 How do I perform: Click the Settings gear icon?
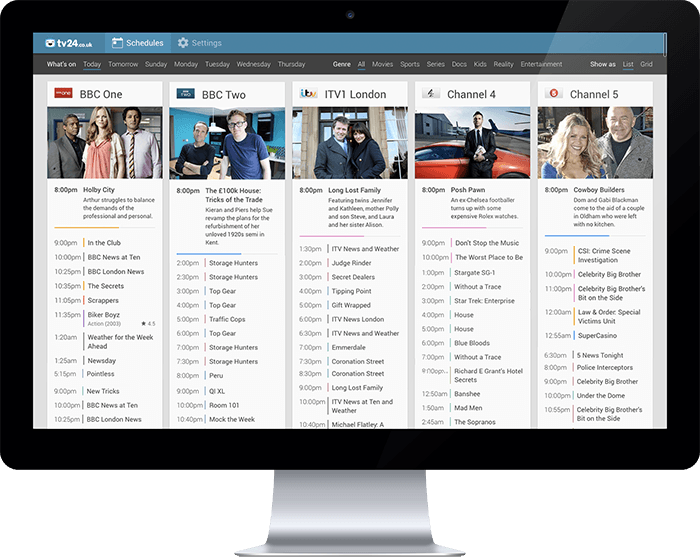pyautogui.click(x=183, y=43)
